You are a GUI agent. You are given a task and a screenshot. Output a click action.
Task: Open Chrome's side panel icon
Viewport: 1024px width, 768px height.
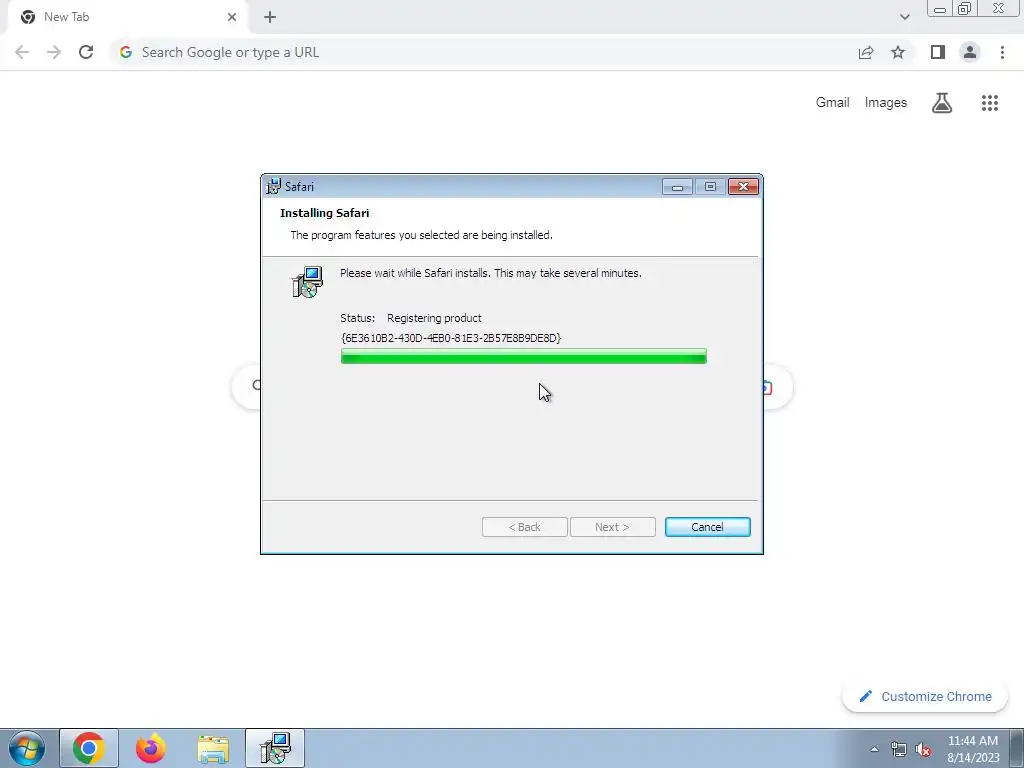point(938,52)
